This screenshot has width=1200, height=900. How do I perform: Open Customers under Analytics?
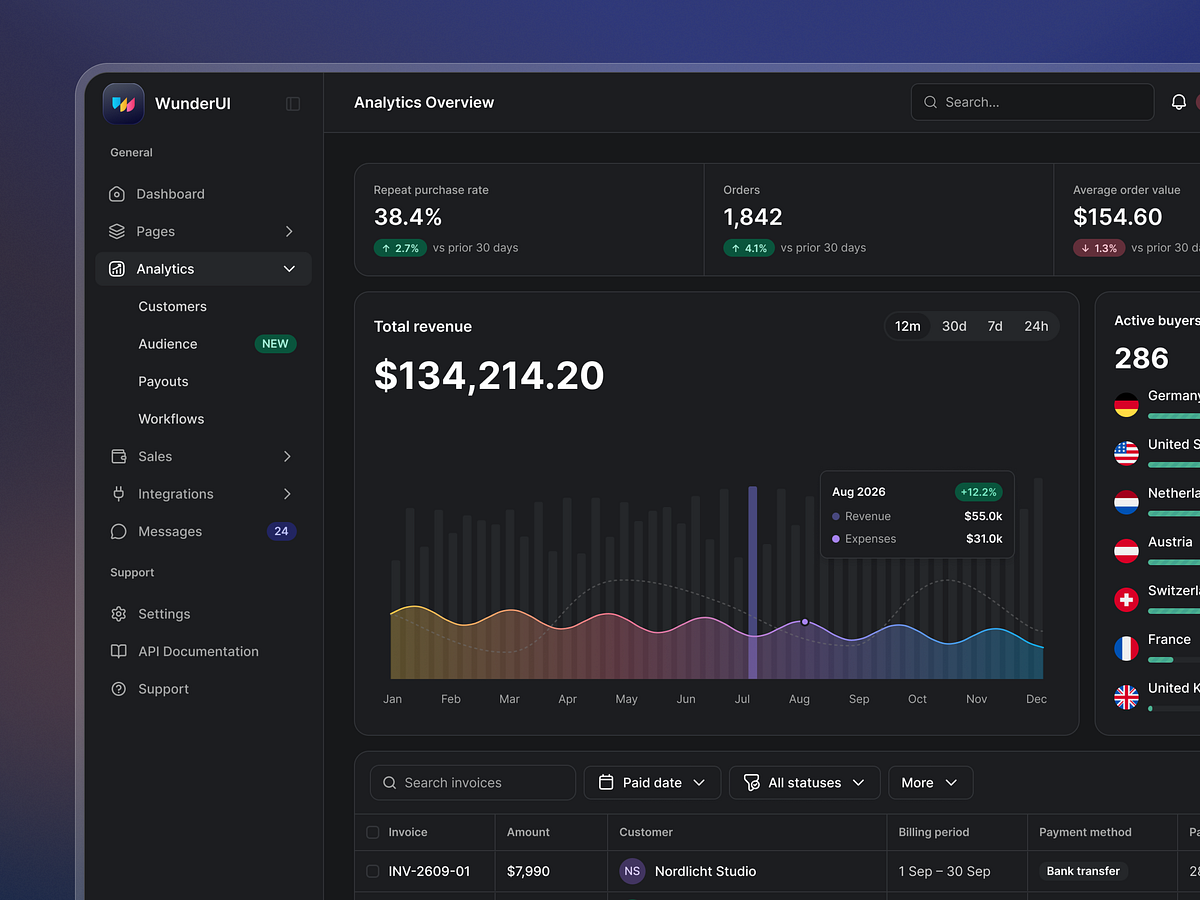pos(173,306)
